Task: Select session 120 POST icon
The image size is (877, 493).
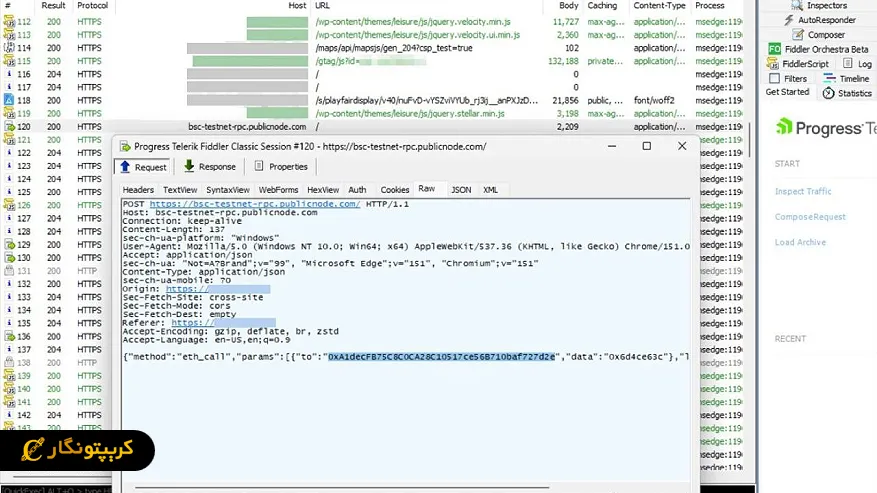Action: [9, 126]
